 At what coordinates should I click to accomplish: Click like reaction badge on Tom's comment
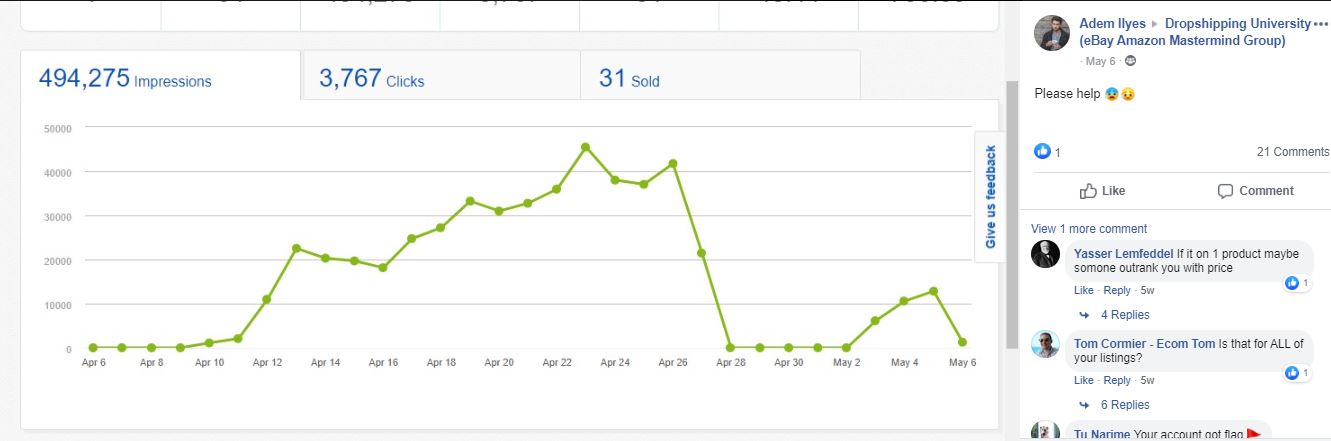[x=1297, y=373]
